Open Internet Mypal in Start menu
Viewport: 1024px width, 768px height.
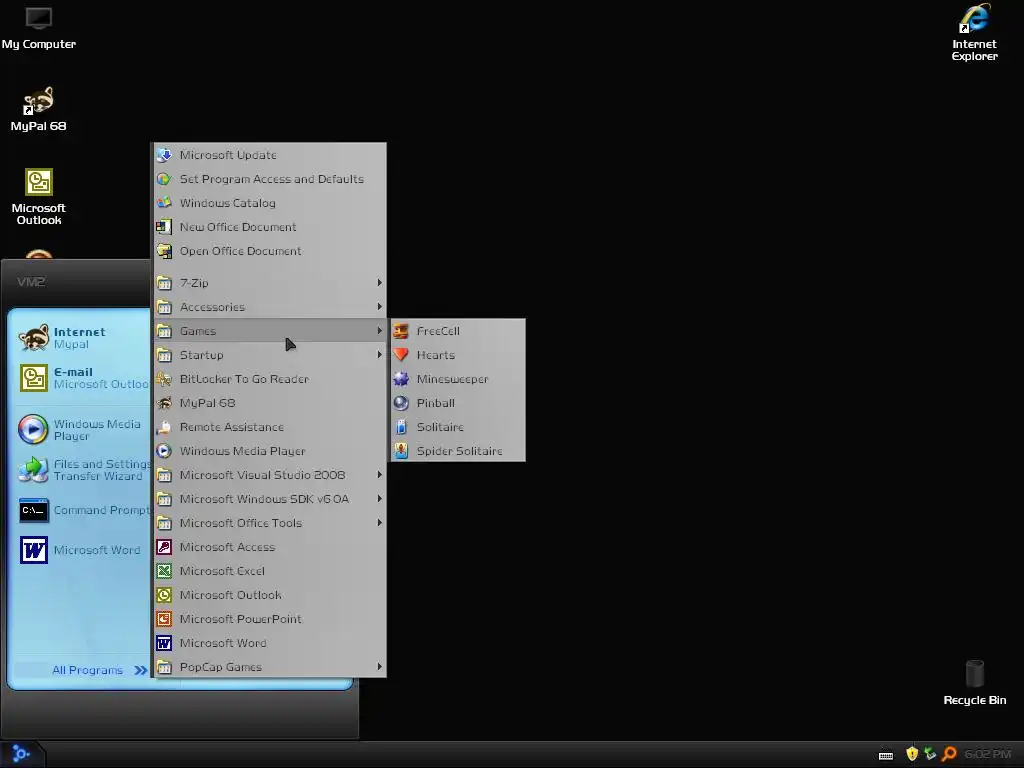pos(83,338)
